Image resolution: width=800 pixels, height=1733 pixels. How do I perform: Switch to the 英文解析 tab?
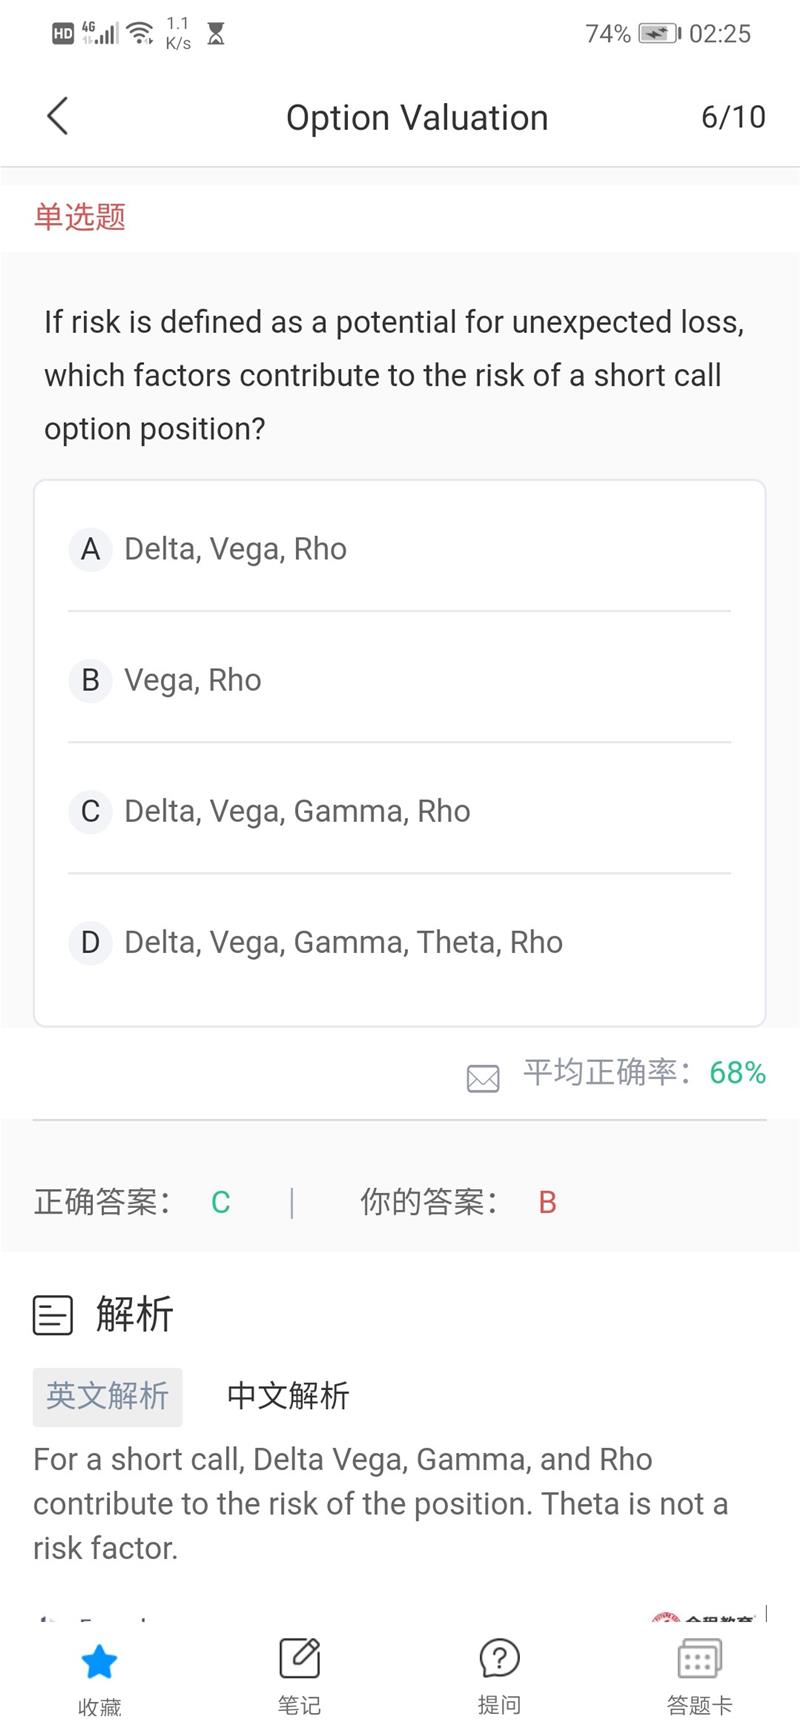tap(107, 1396)
